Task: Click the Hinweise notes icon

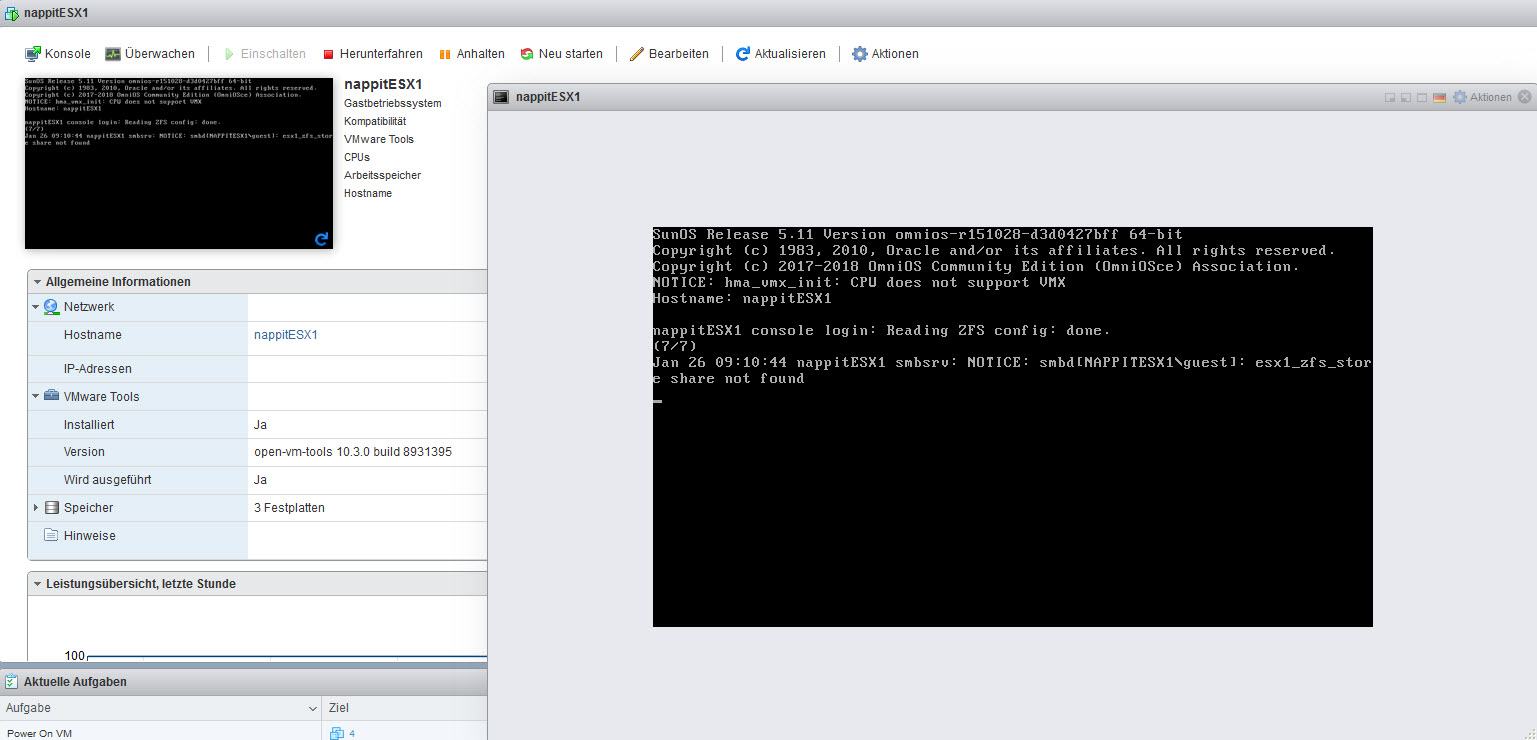Action: point(51,535)
